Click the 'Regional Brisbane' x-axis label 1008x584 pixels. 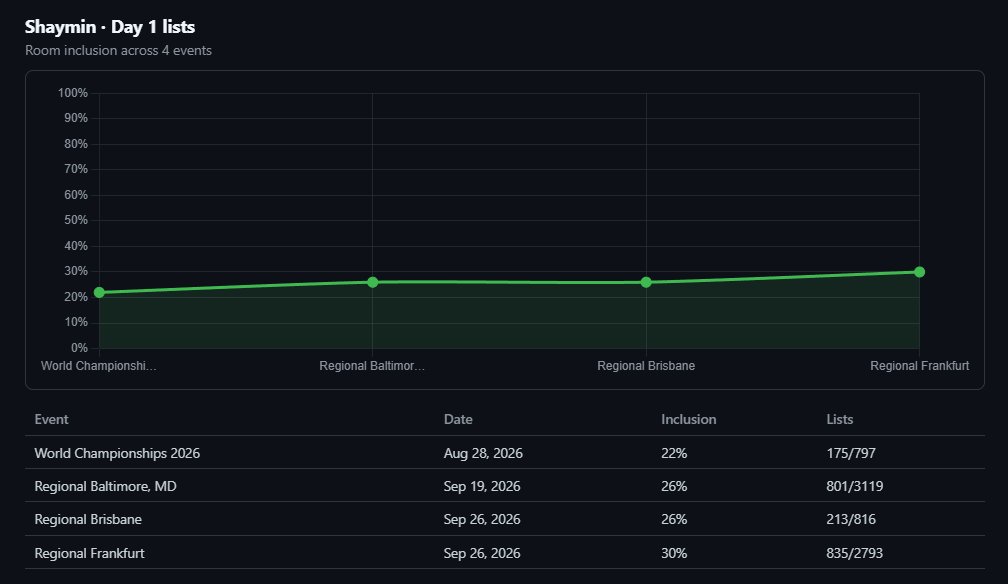(x=646, y=366)
